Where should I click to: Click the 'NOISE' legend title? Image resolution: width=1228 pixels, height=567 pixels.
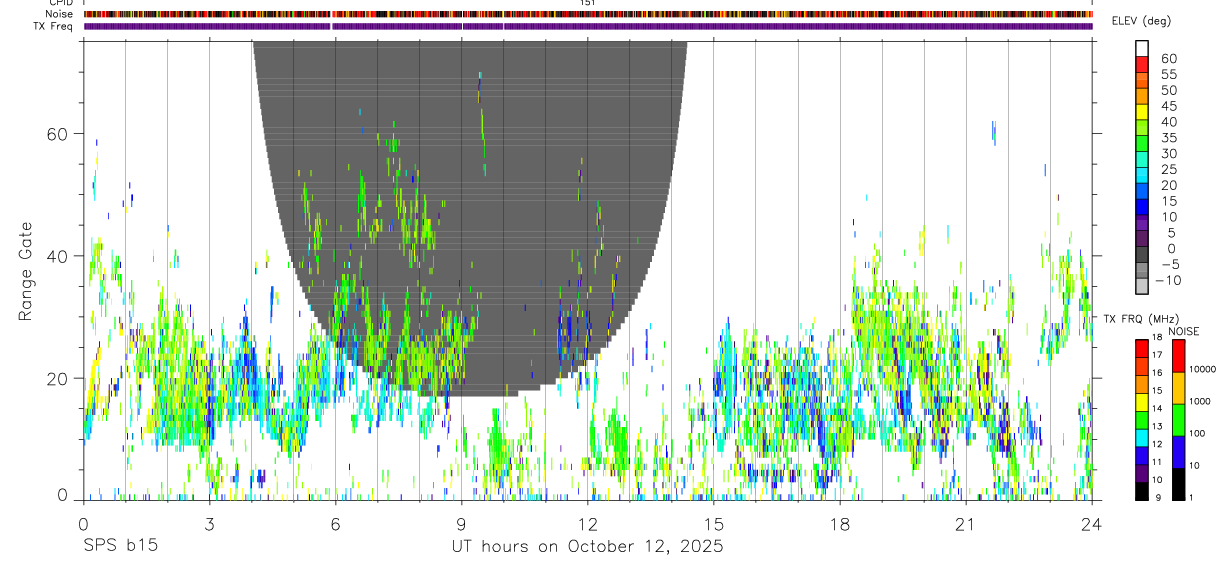pyautogui.click(x=1184, y=331)
